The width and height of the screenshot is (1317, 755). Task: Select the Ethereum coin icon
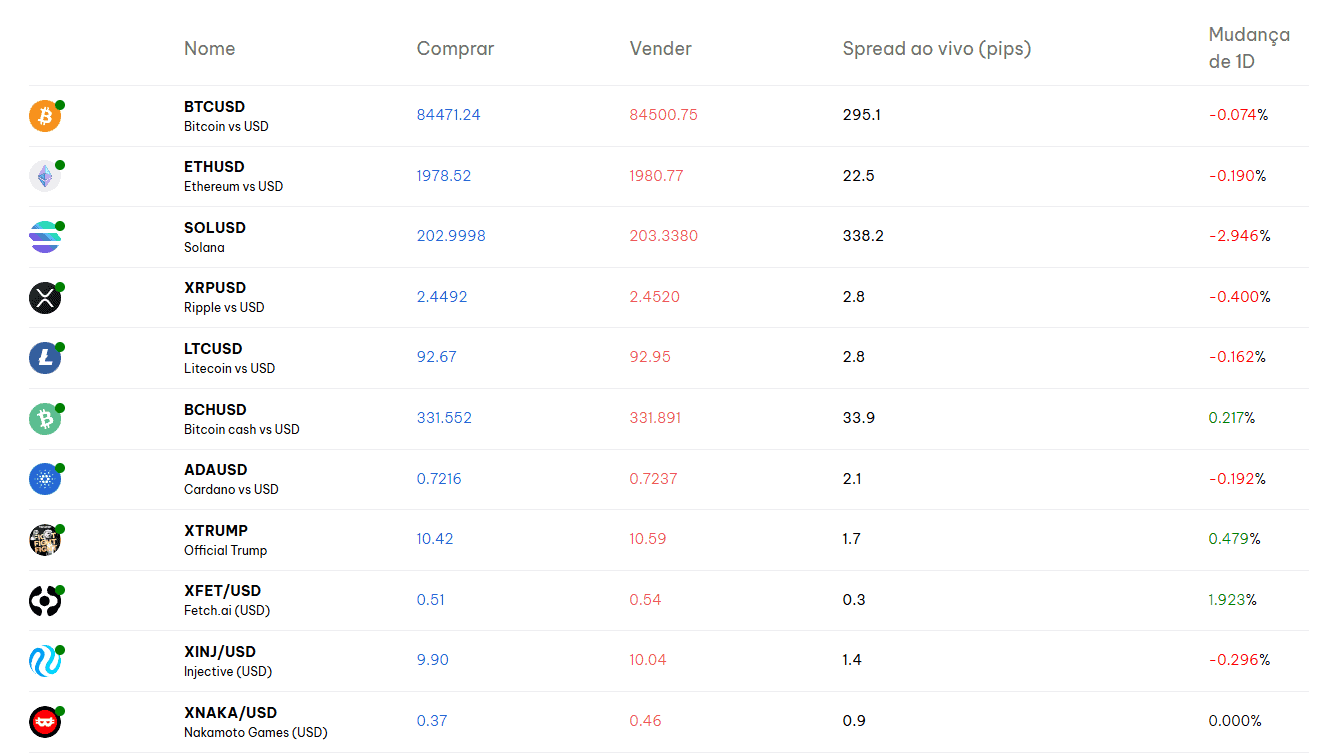(45, 176)
